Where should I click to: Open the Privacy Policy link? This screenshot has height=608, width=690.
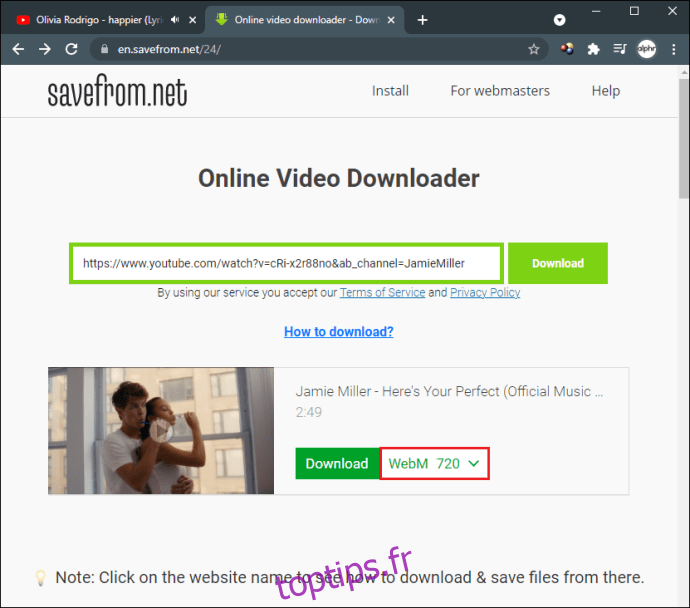pos(485,292)
